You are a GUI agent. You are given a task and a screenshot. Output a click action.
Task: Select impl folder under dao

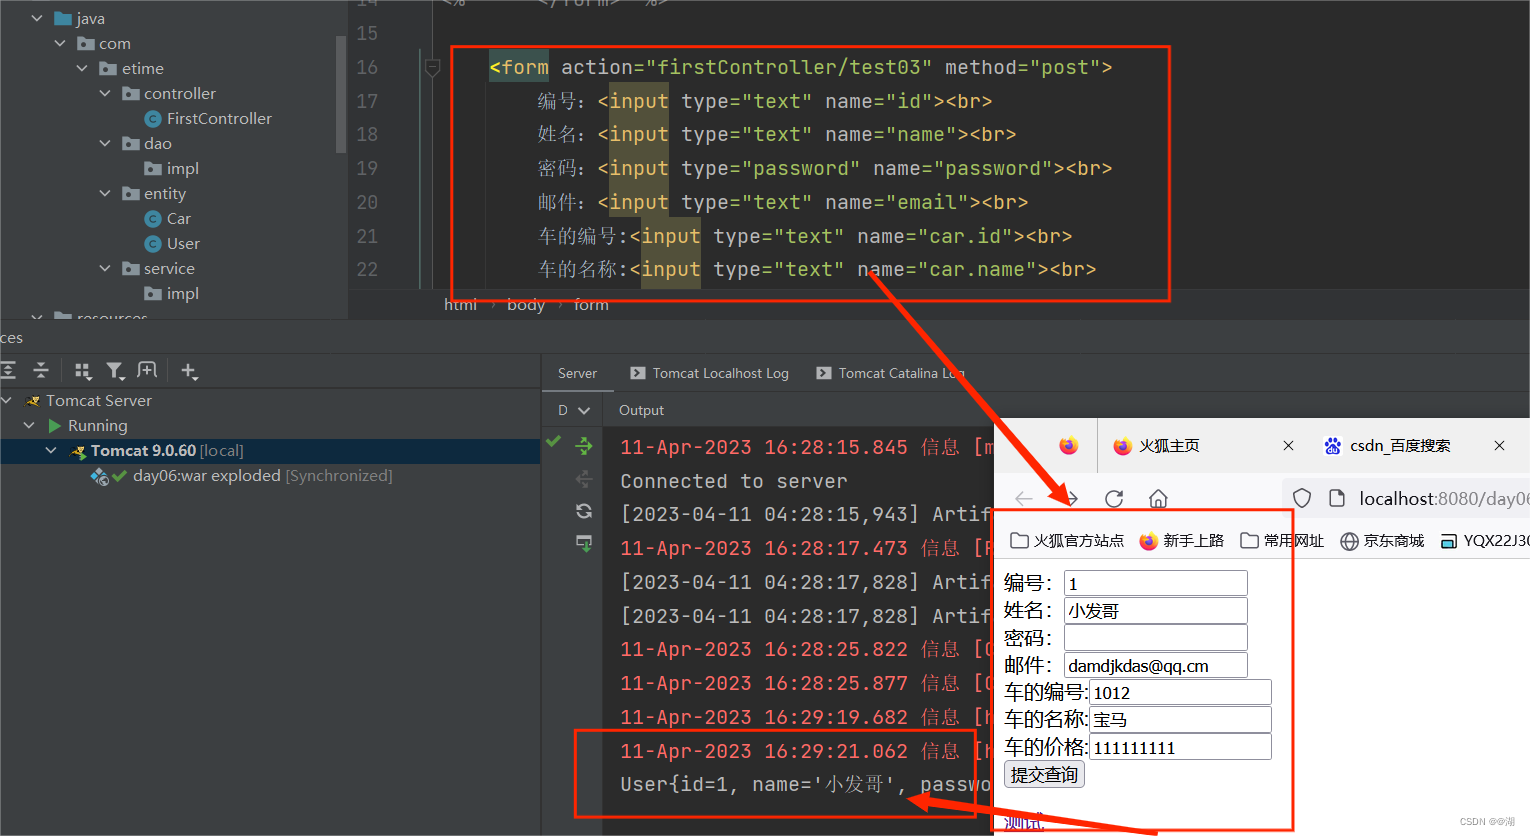tap(182, 168)
